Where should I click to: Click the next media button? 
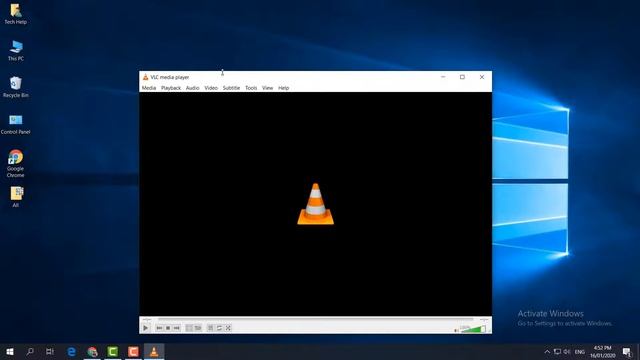(176, 328)
